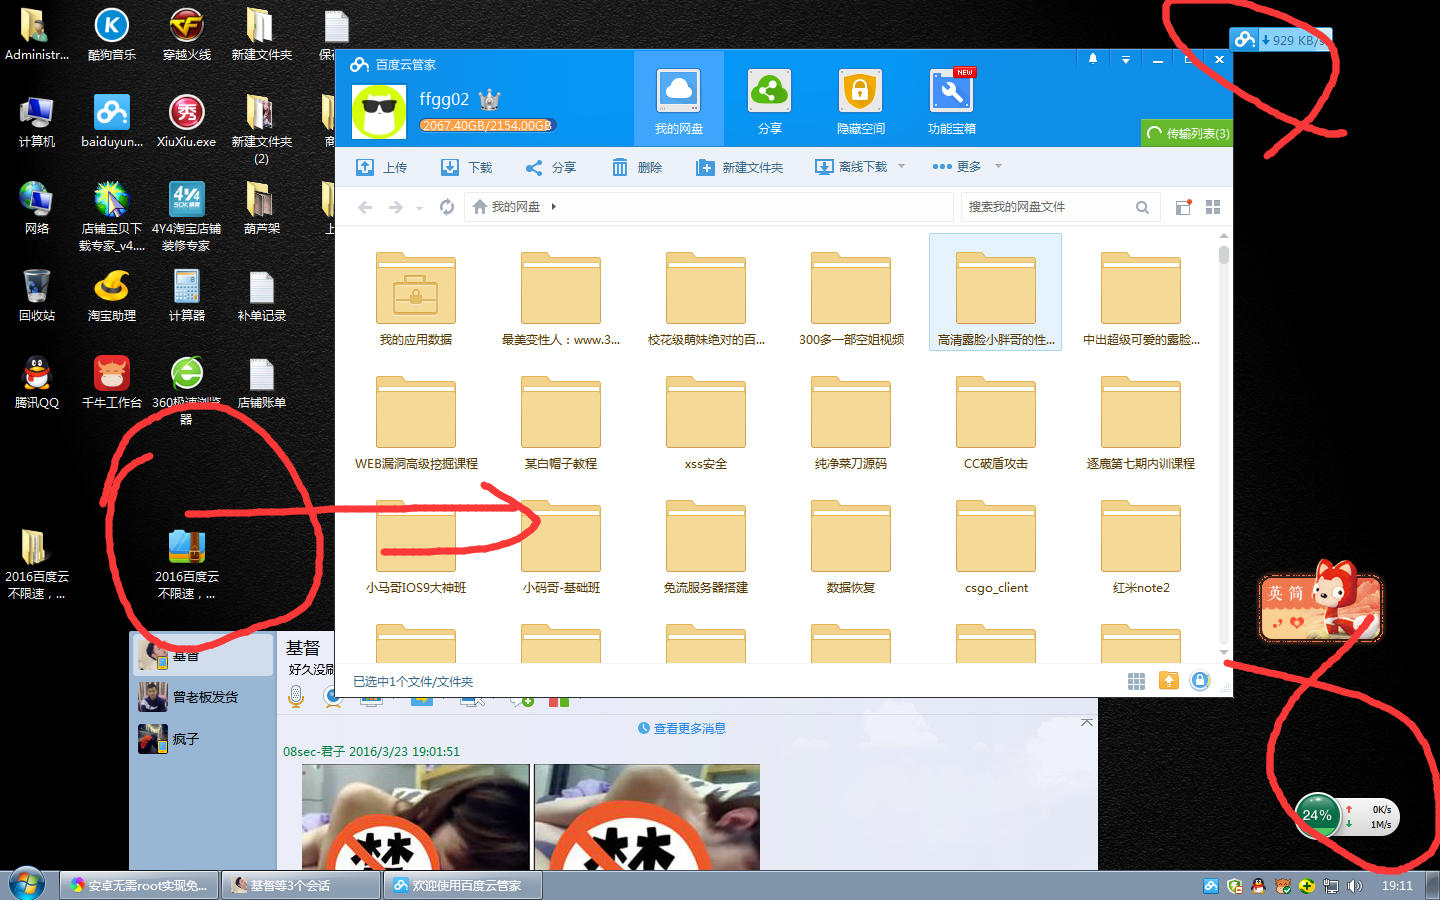Click the crown membership icon beside ffgg02
This screenshot has height=900, width=1440.
[489, 99]
